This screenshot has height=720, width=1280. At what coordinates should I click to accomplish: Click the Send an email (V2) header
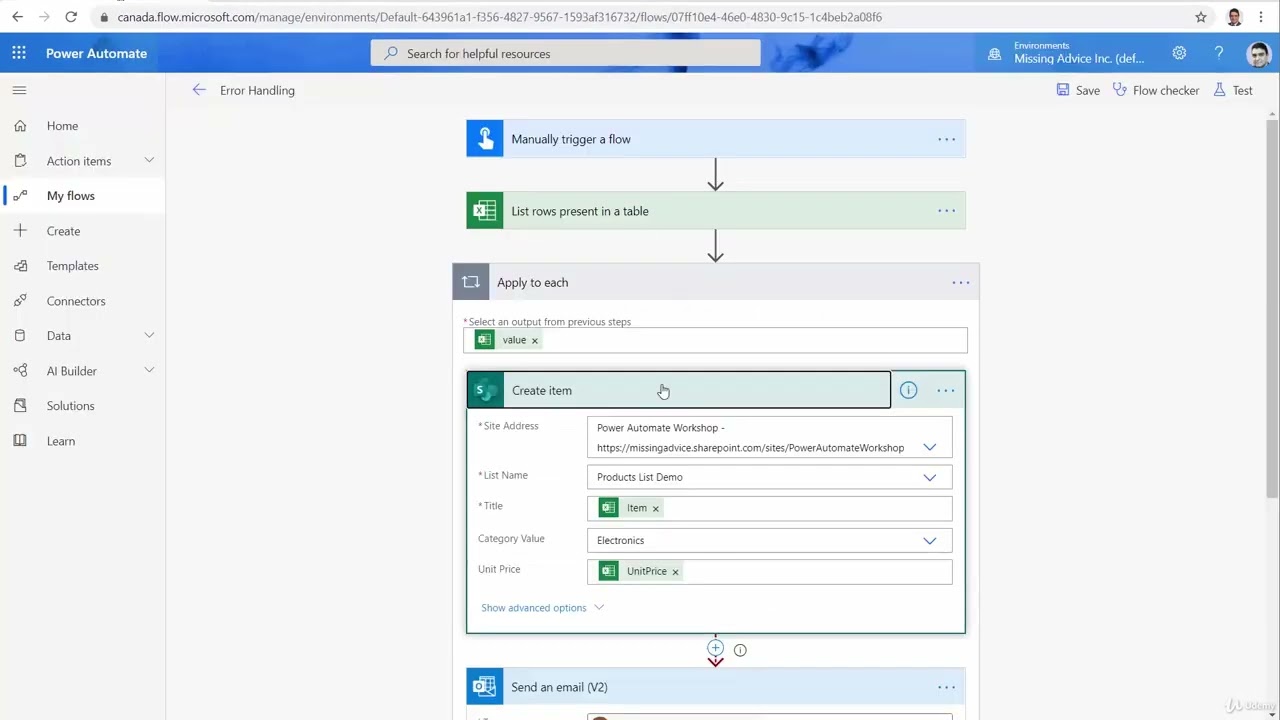point(715,687)
